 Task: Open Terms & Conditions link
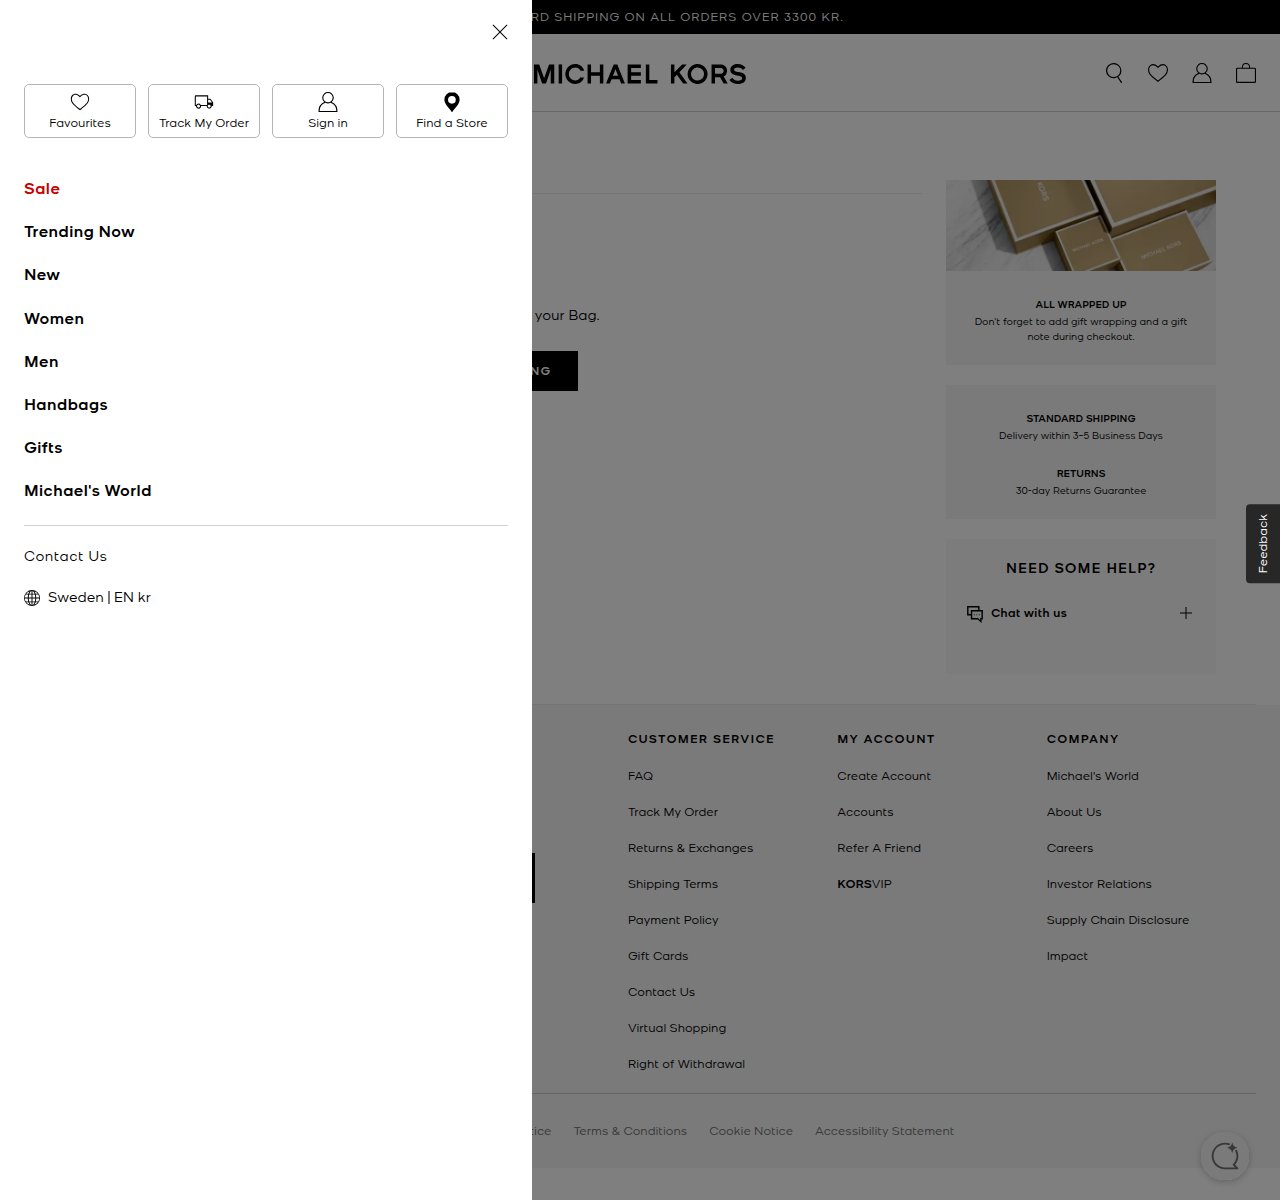tap(630, 1131)
